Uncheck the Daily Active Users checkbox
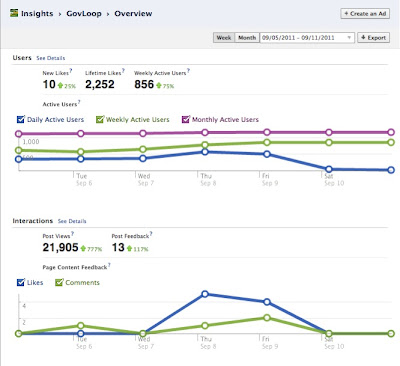 (x=21, y=119)
